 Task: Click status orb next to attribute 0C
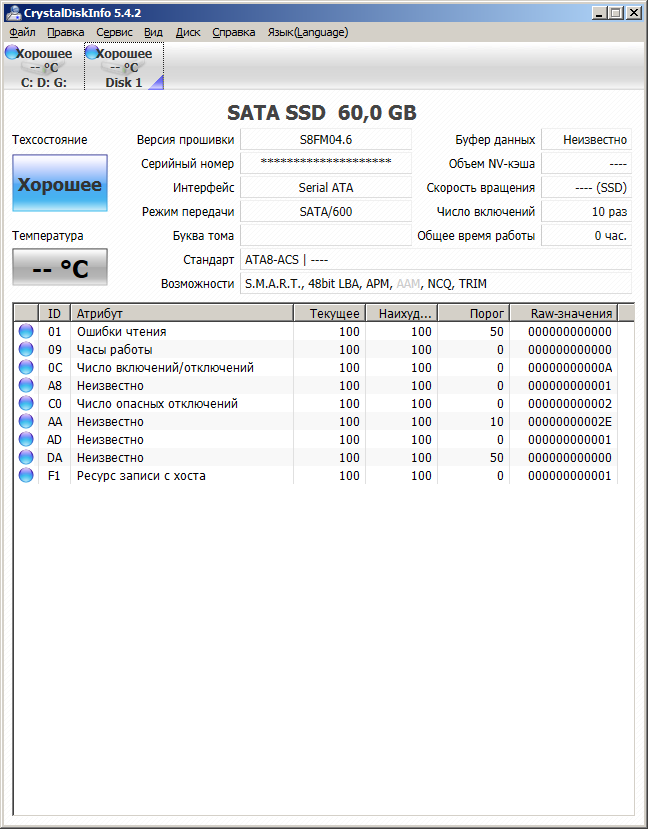point(26,368)
